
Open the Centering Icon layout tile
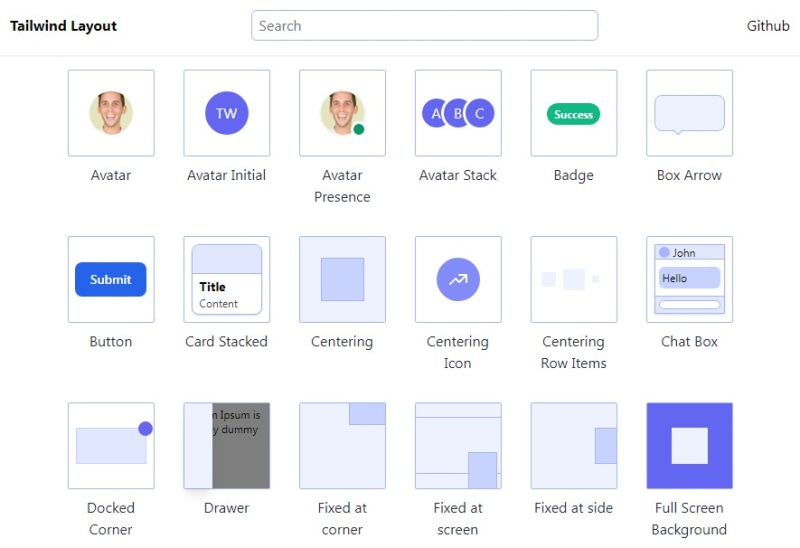[x=458, y=279]
